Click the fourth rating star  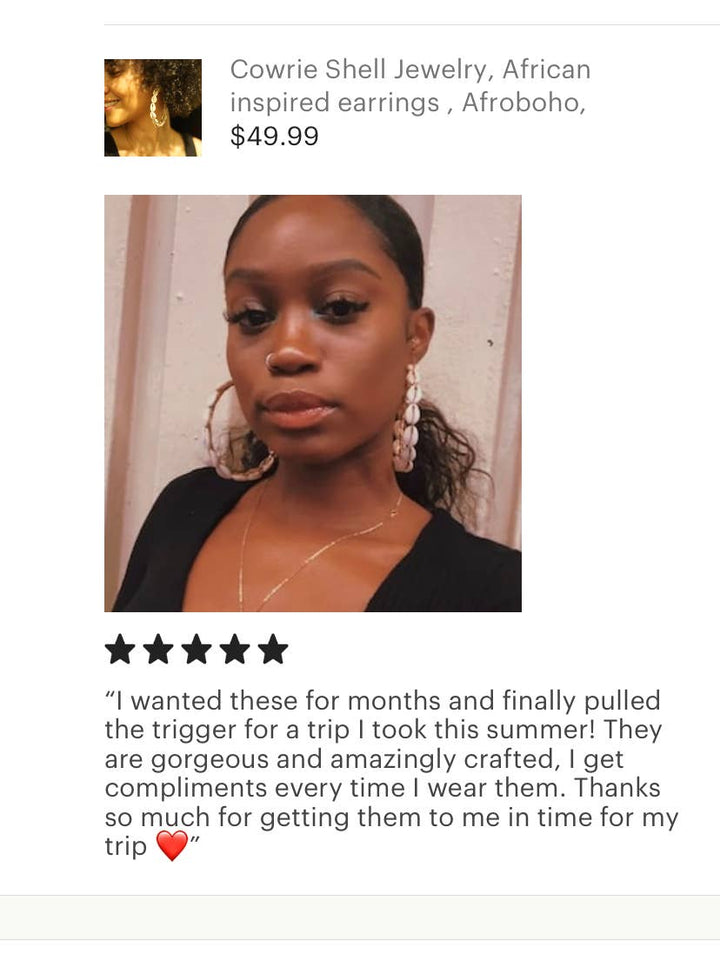pos(235,649)
